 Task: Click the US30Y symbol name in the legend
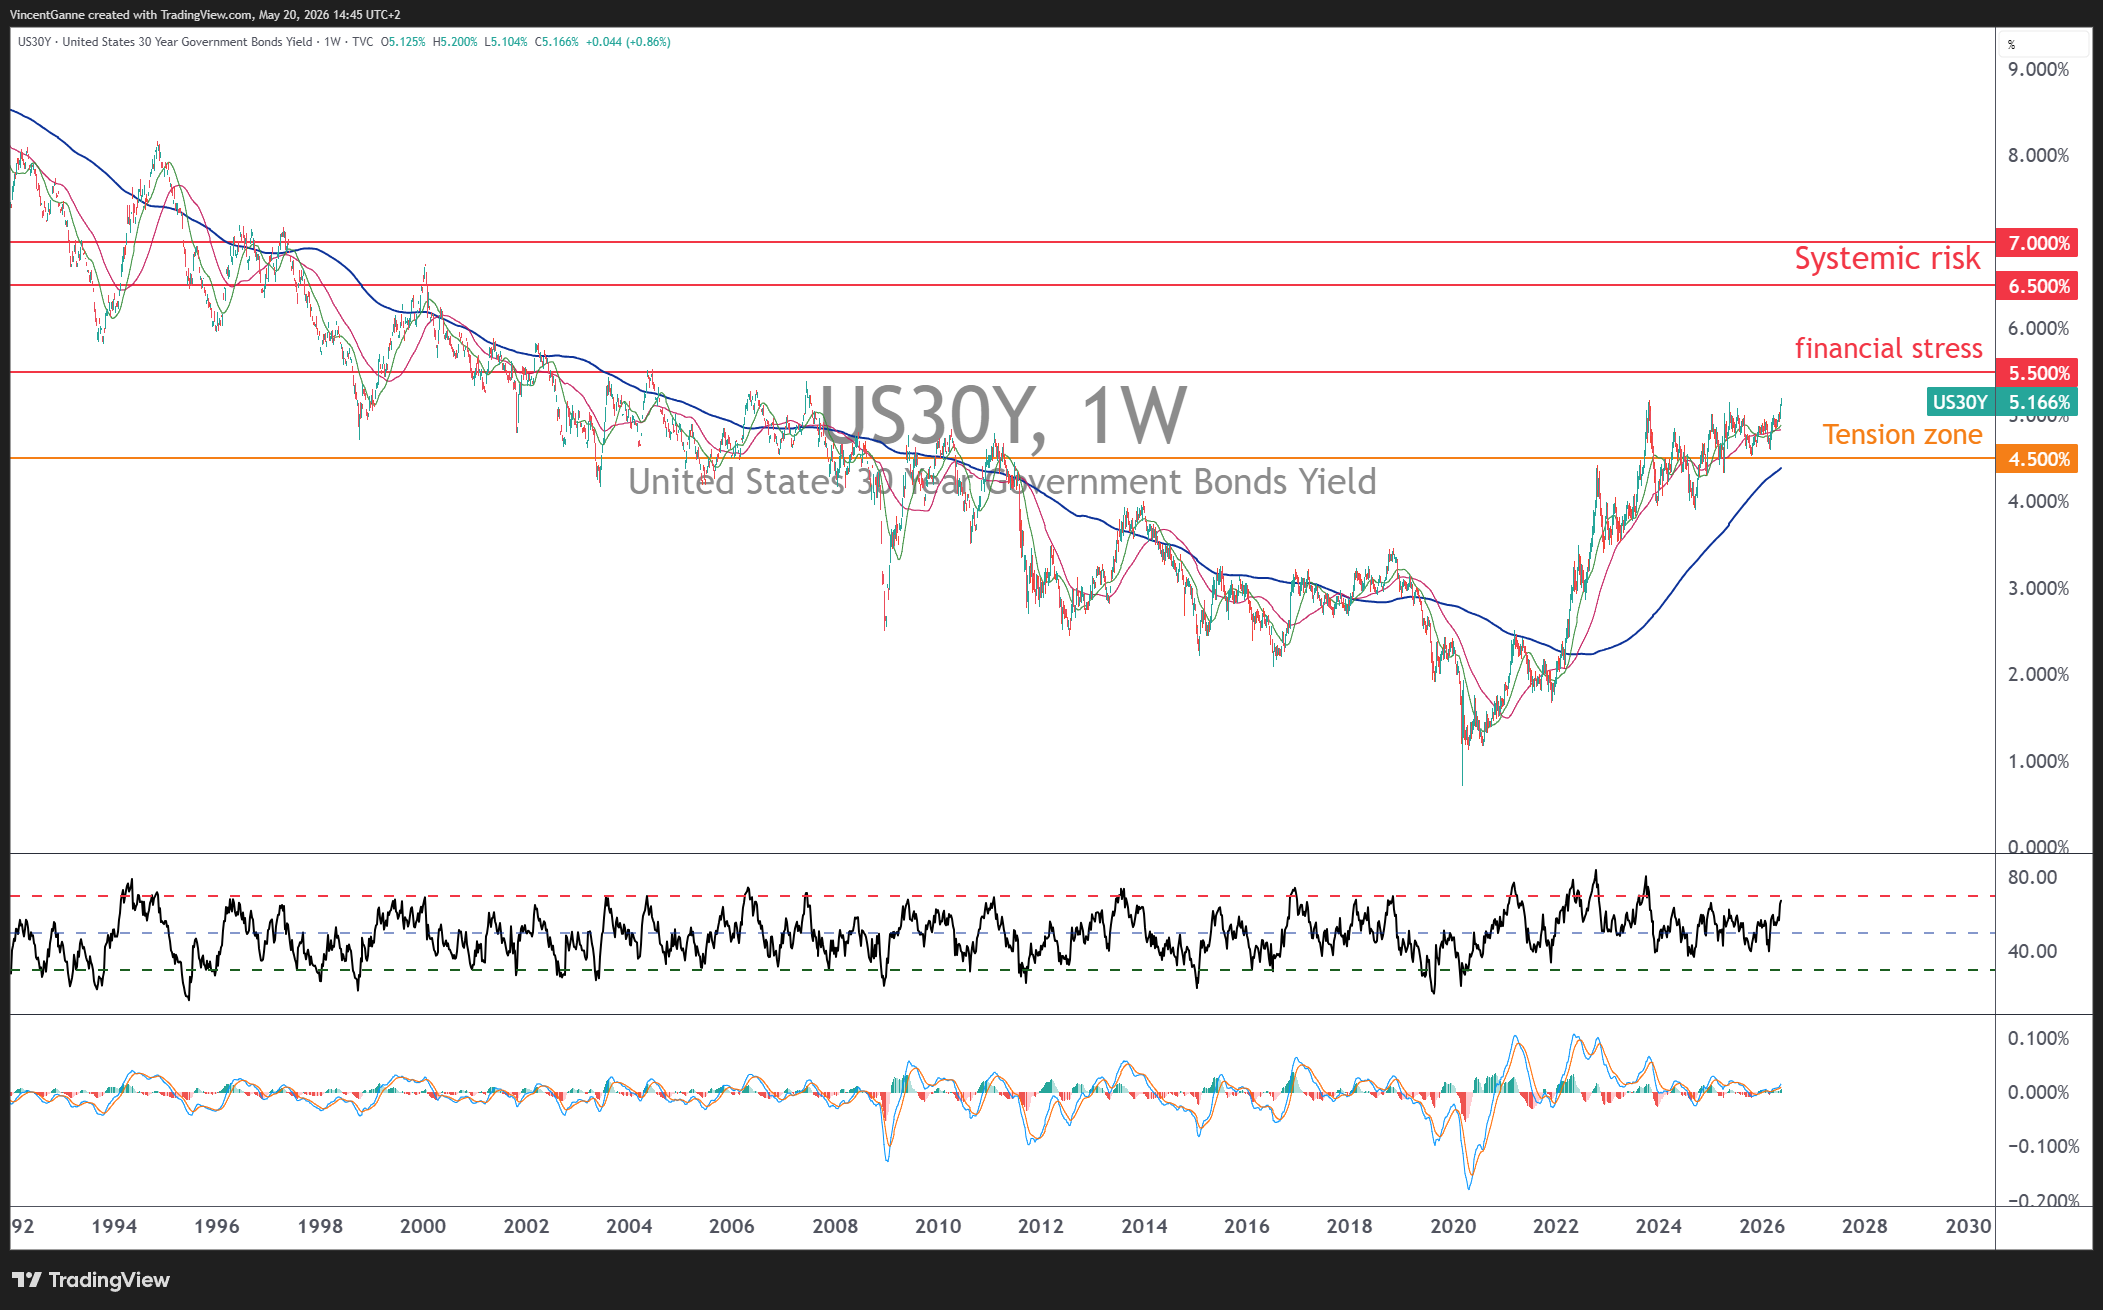click(x=34, y=42)
